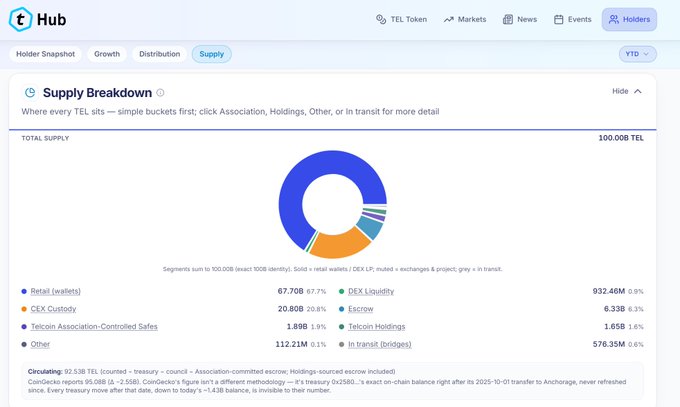Click the Events calendar icon
Image resolution: width=680 pixels, height=407 pixels.
559,19
